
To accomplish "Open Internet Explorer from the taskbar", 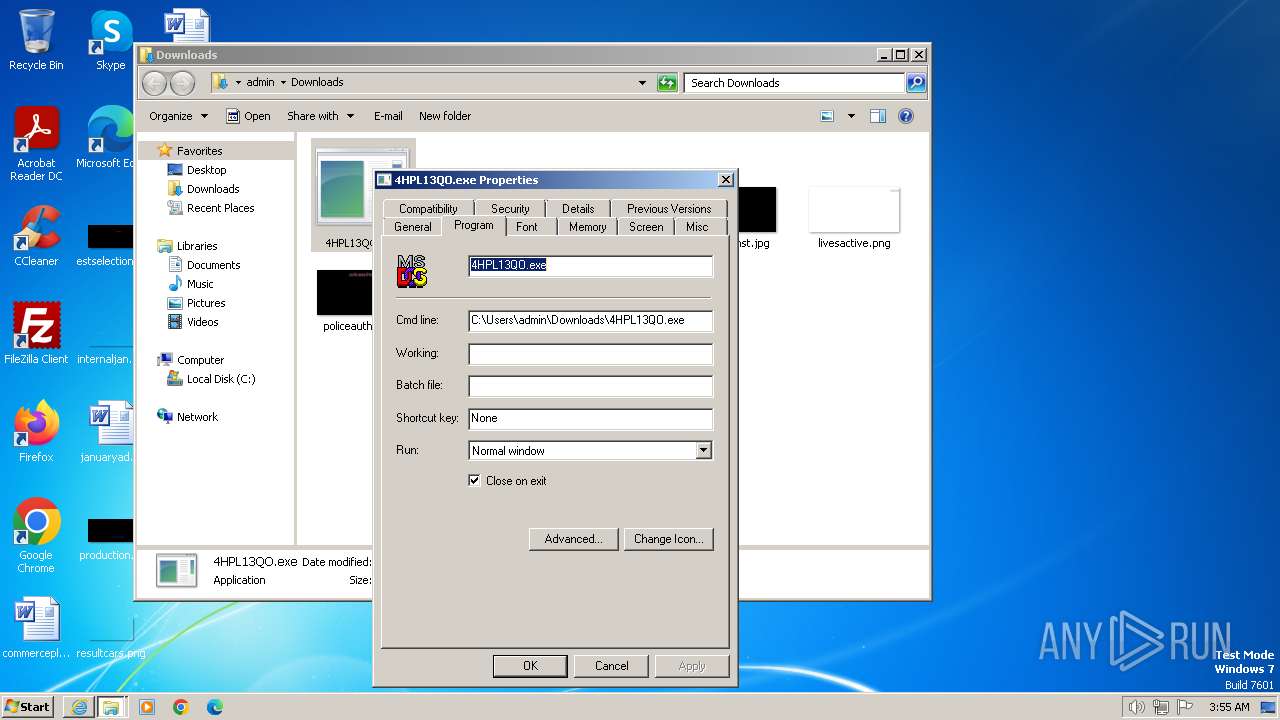I will (x=79, y=707).
